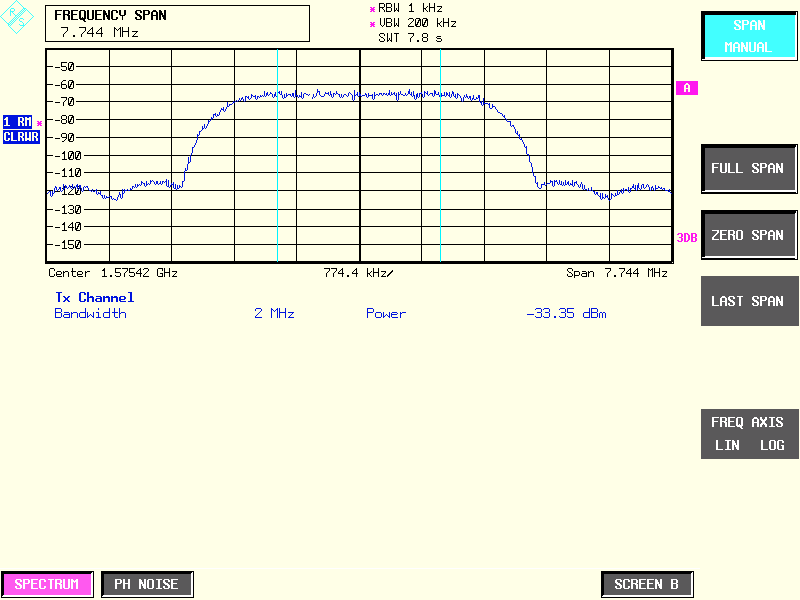Switch frequency axis to LOG
This screenshot has width=800, height=600.
point(771,445)
